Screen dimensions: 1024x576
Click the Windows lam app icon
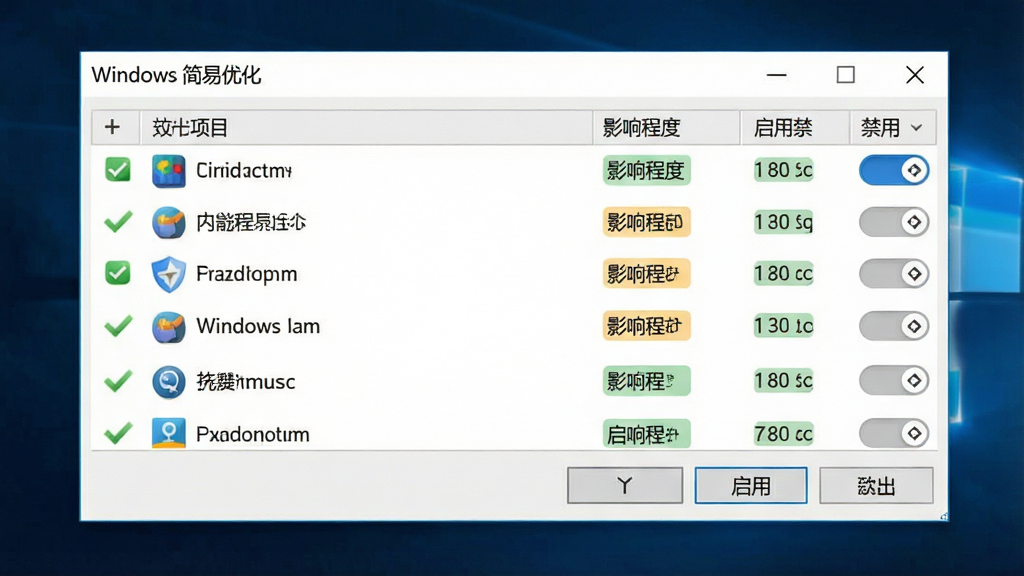click(168, 327)
